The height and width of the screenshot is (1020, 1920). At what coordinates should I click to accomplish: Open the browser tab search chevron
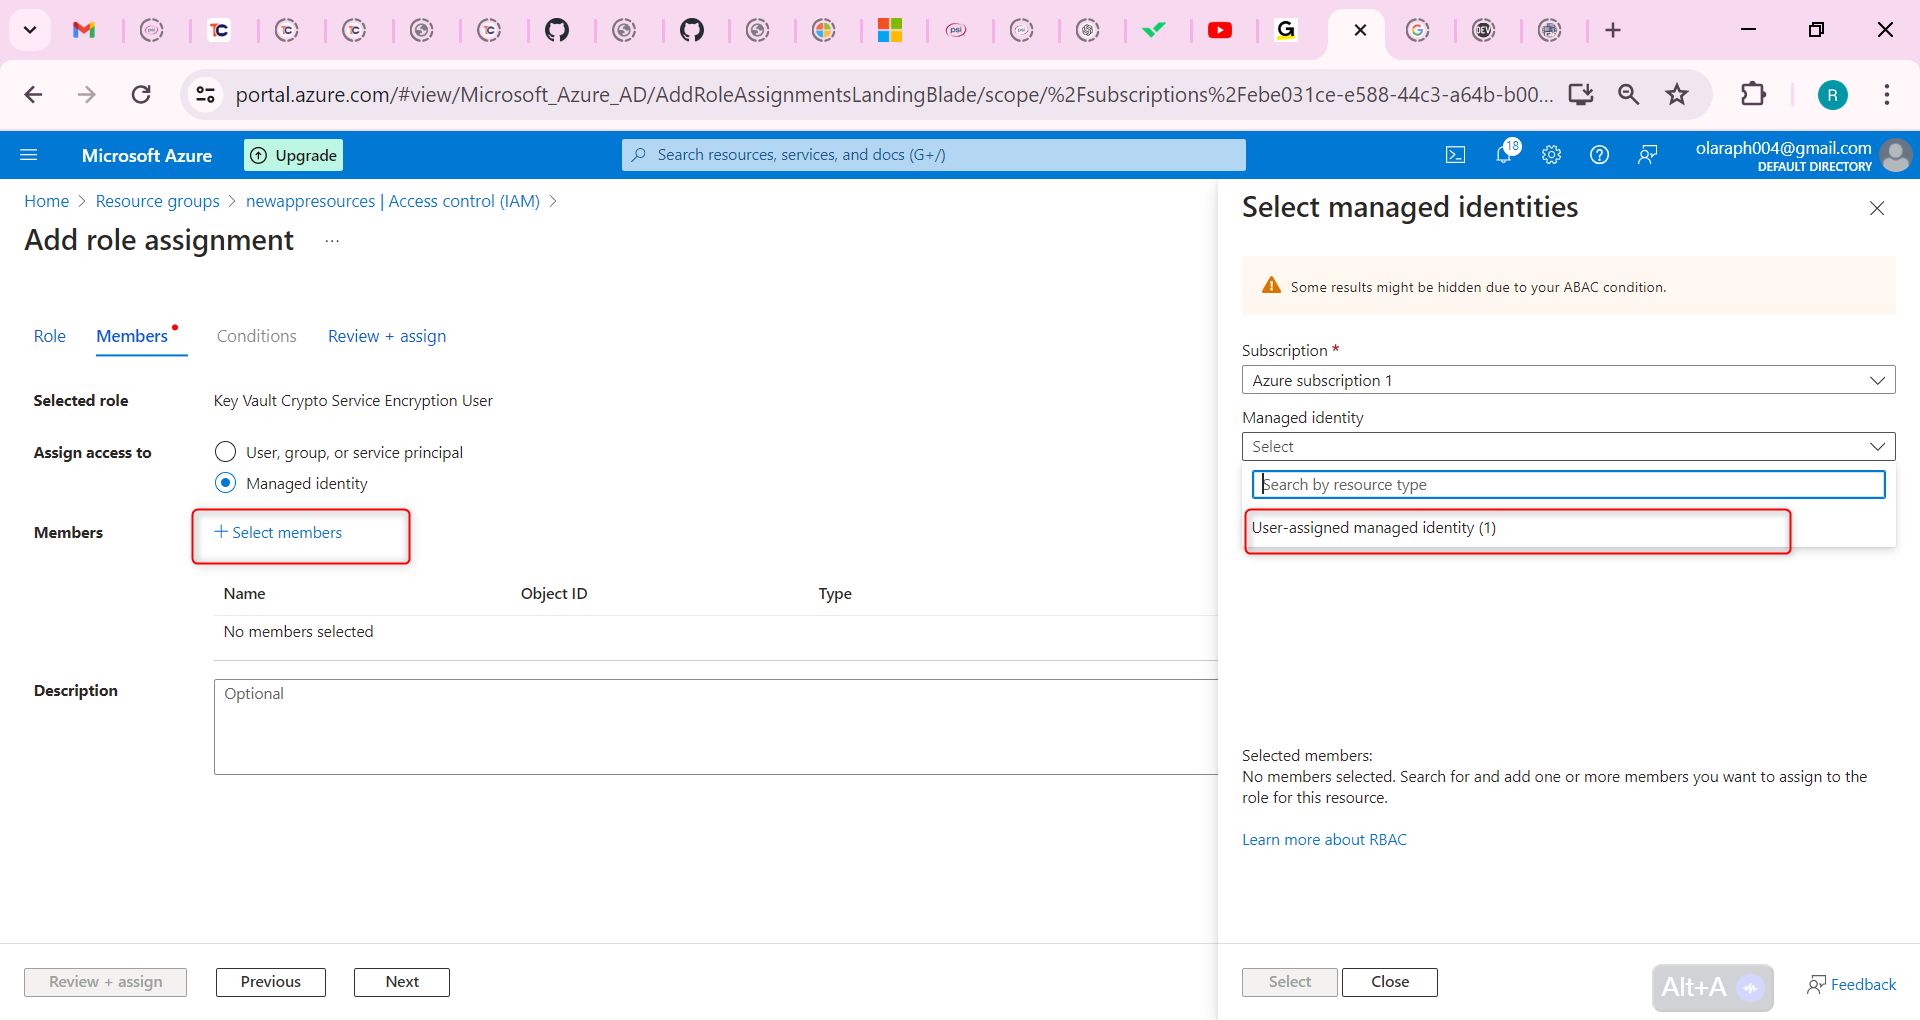point(29,30)
